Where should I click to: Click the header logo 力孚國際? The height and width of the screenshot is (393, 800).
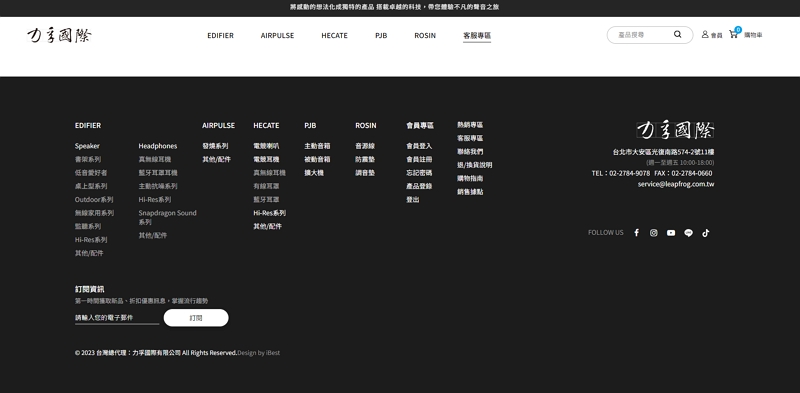(59, 35)
